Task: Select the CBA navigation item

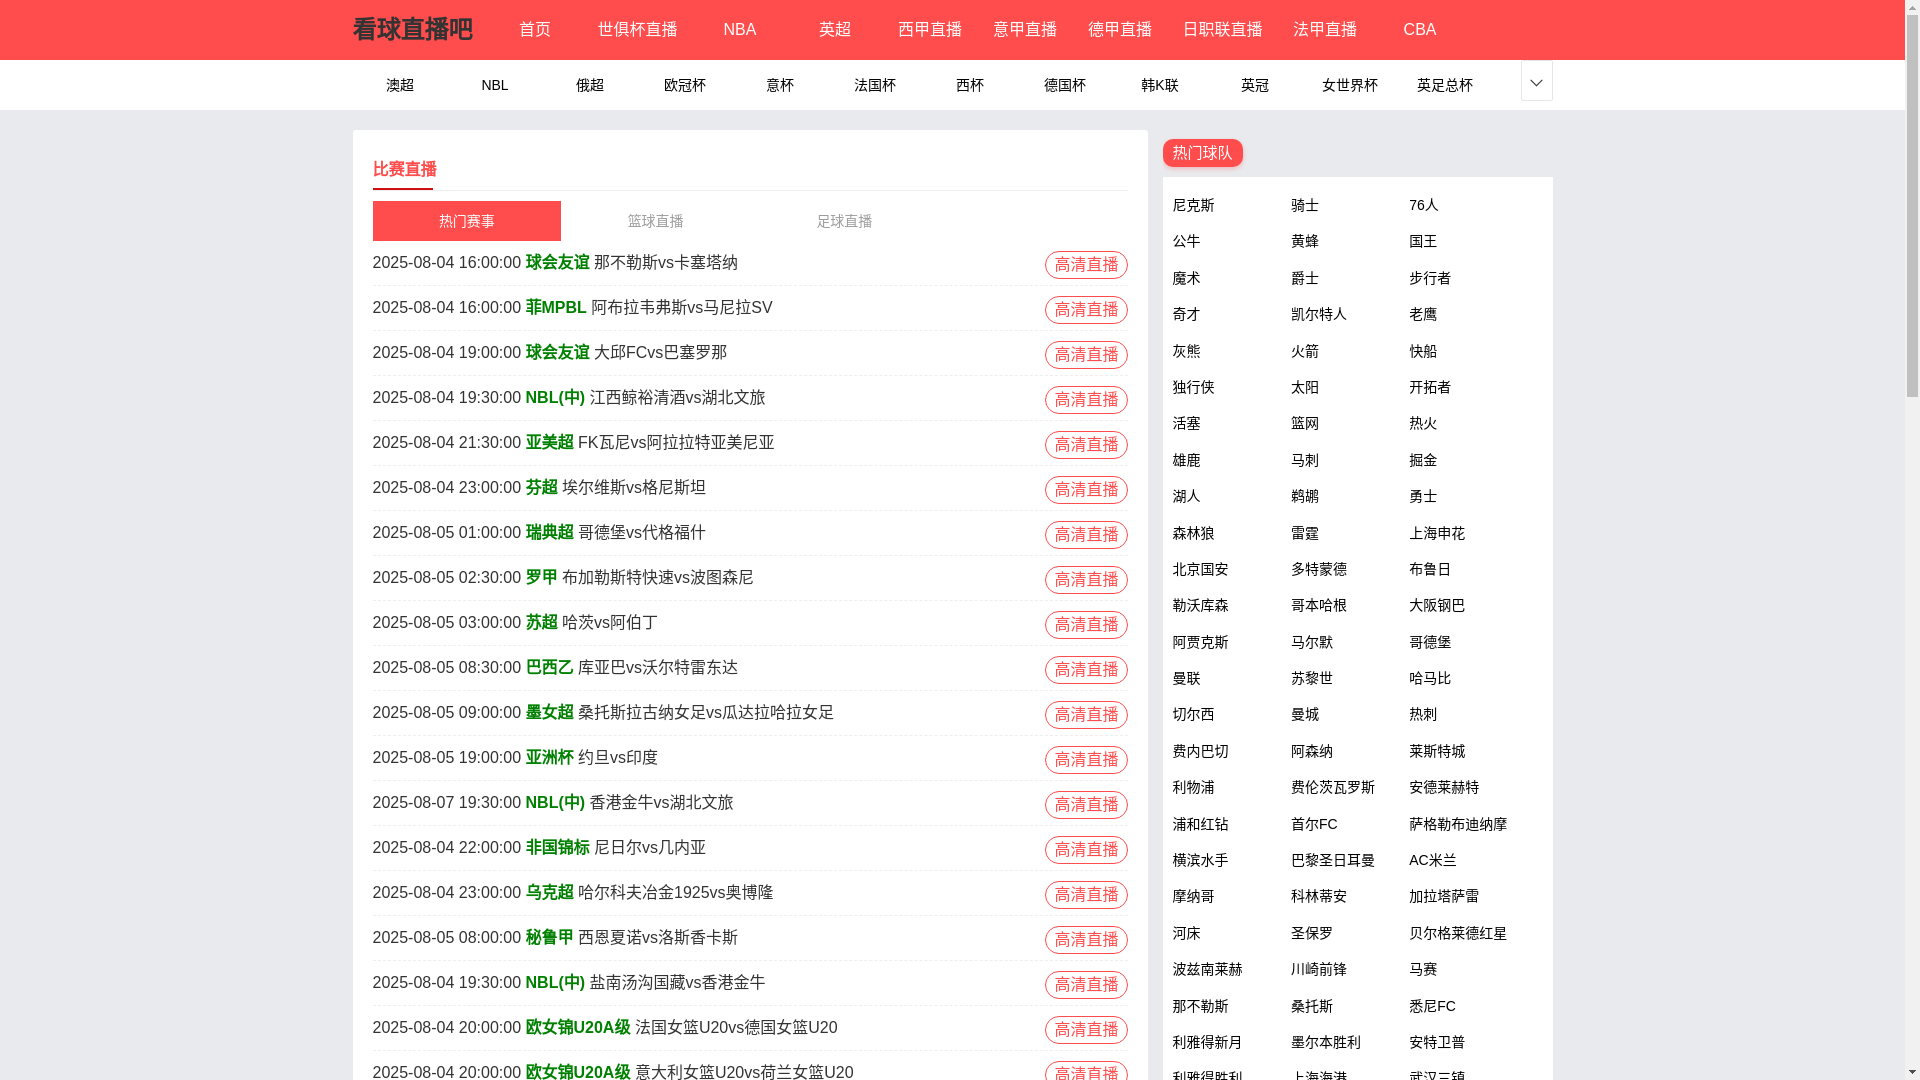Action: [1420, 30]
